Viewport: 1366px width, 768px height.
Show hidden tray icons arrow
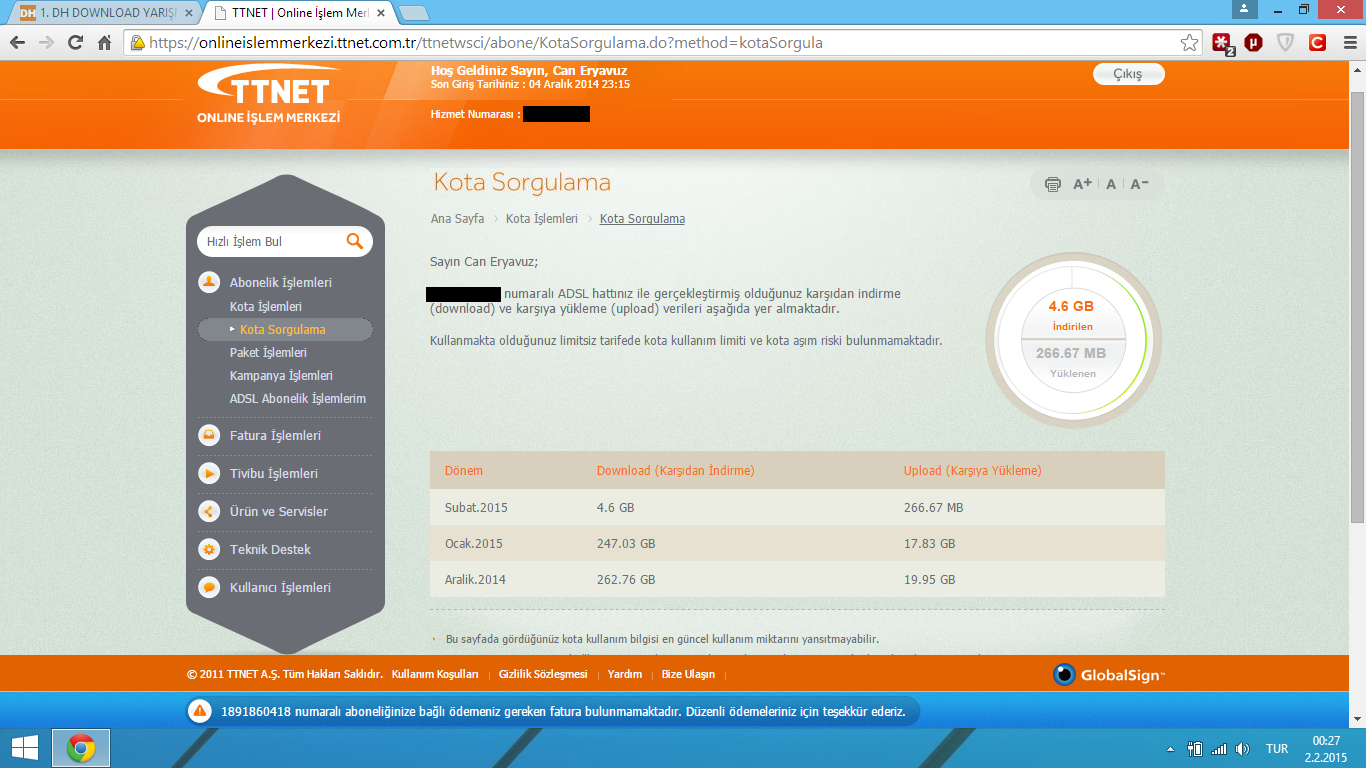coord(1170,749)
